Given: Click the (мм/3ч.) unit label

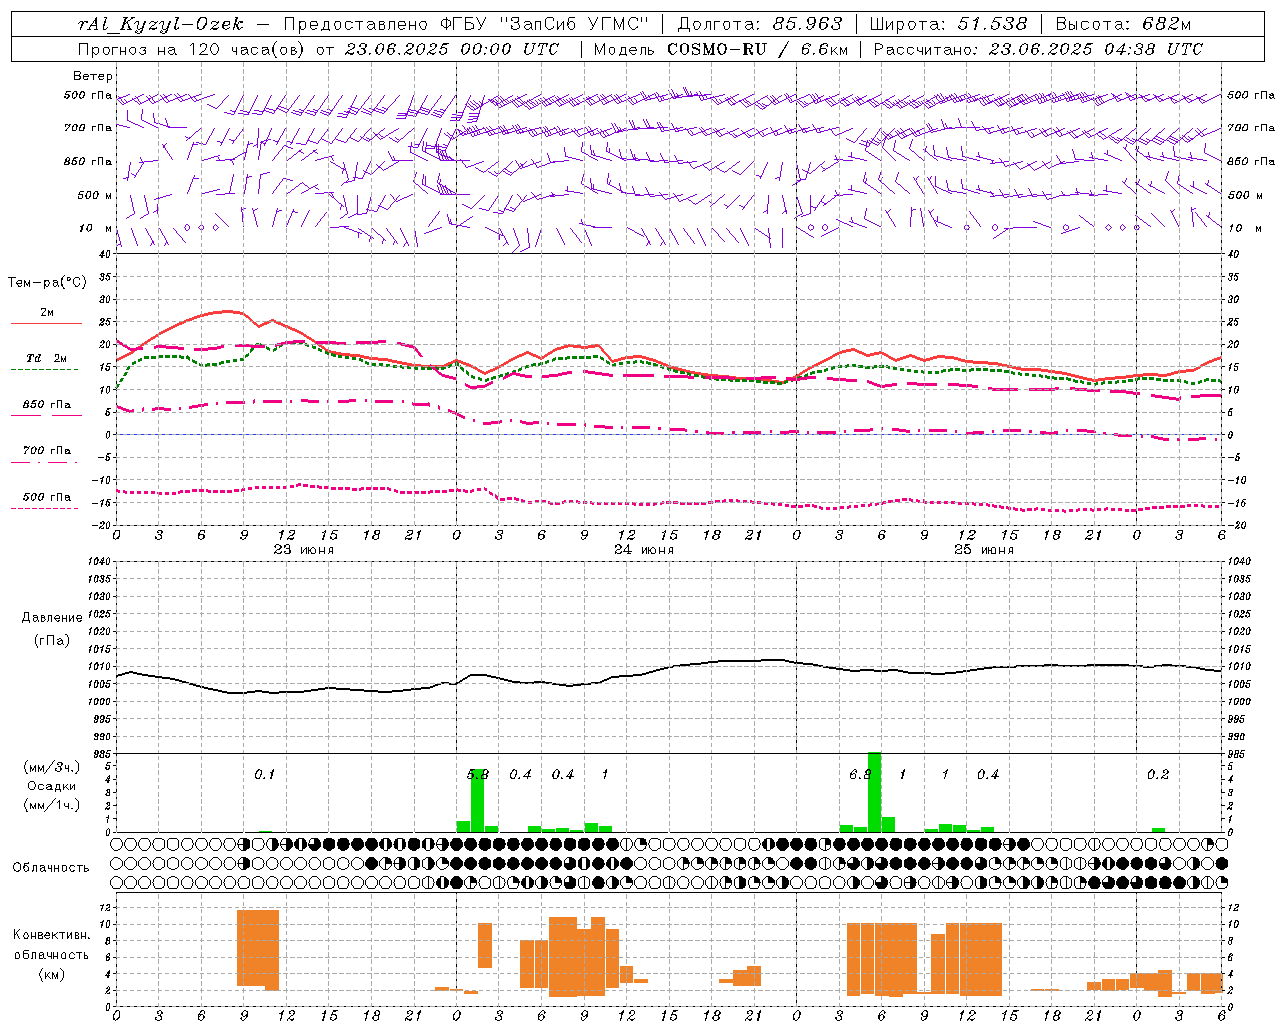Looking at the screenshot, I should 52,768.
